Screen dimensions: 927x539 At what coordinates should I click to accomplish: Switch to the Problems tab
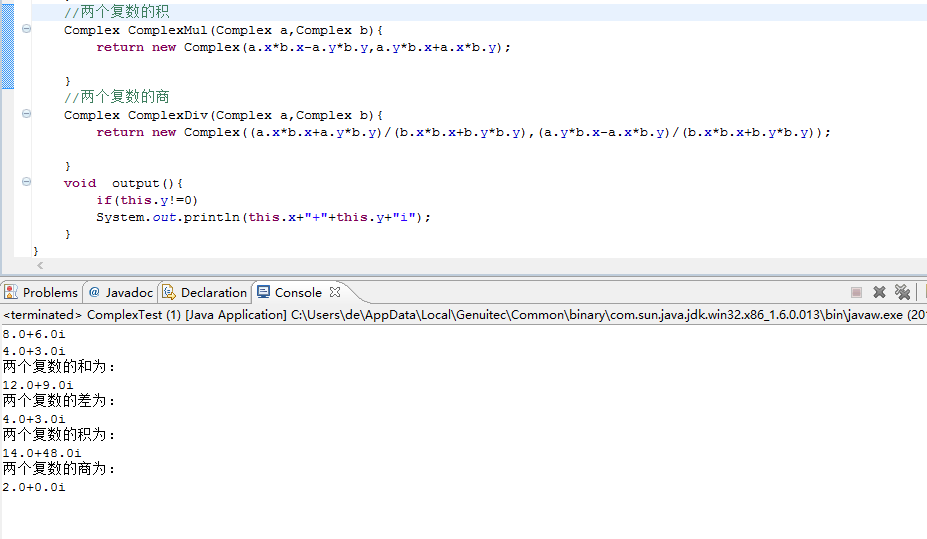point(41,292)
